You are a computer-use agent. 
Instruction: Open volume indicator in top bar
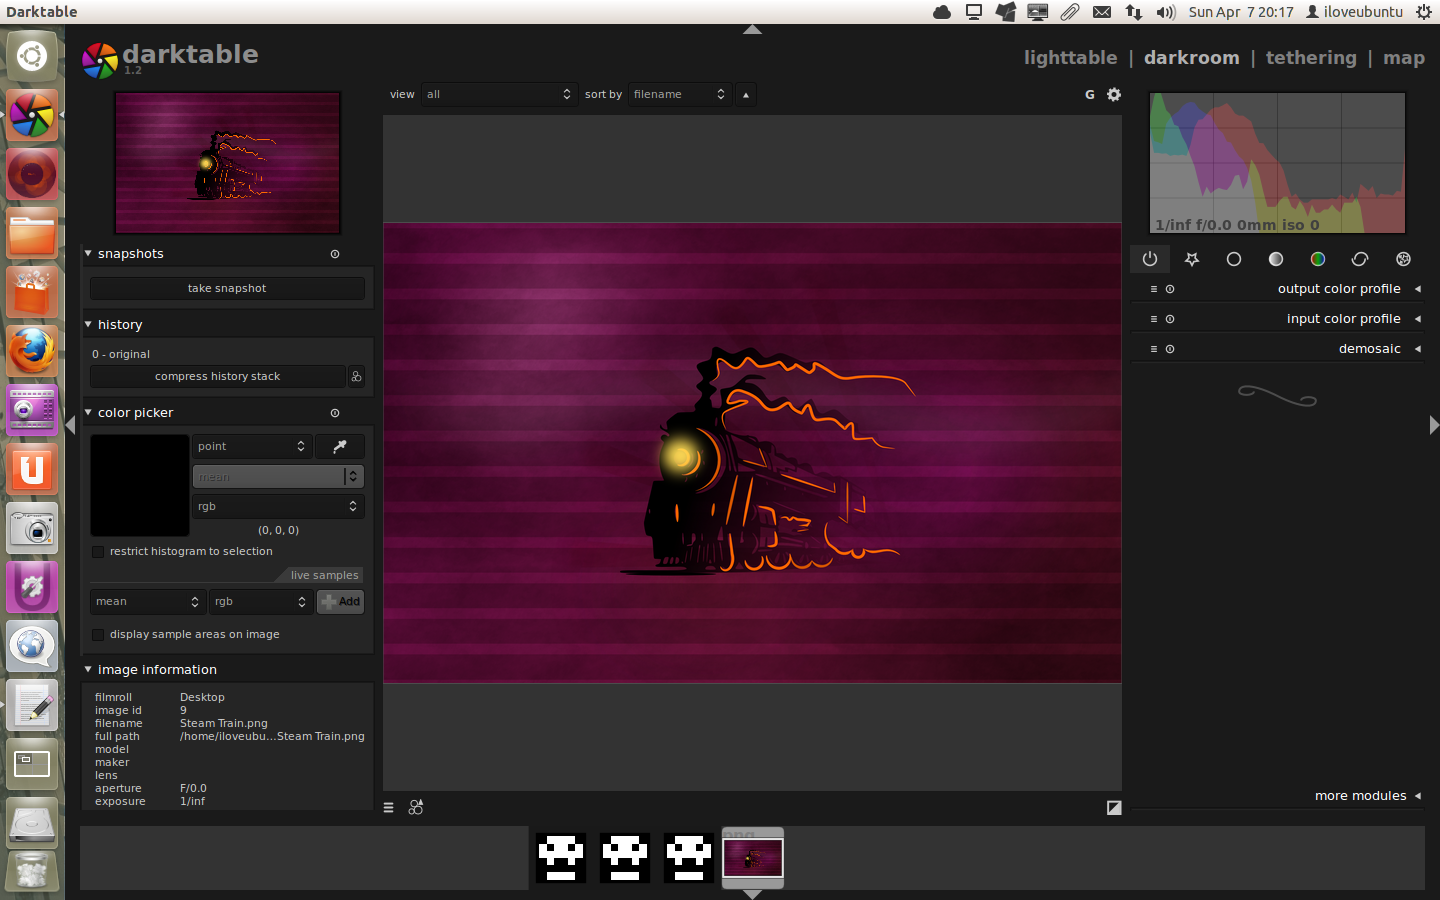tap(1166, 12)
